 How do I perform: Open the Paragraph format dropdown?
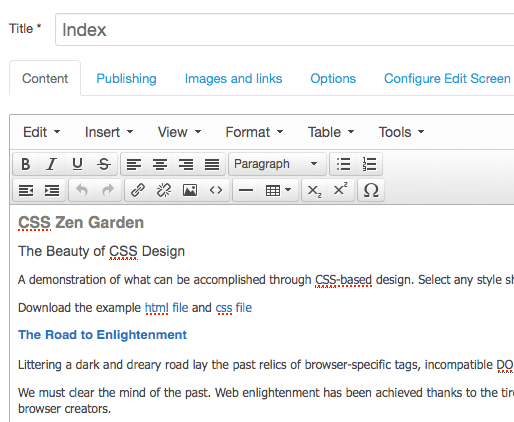[x=277, y=164]
